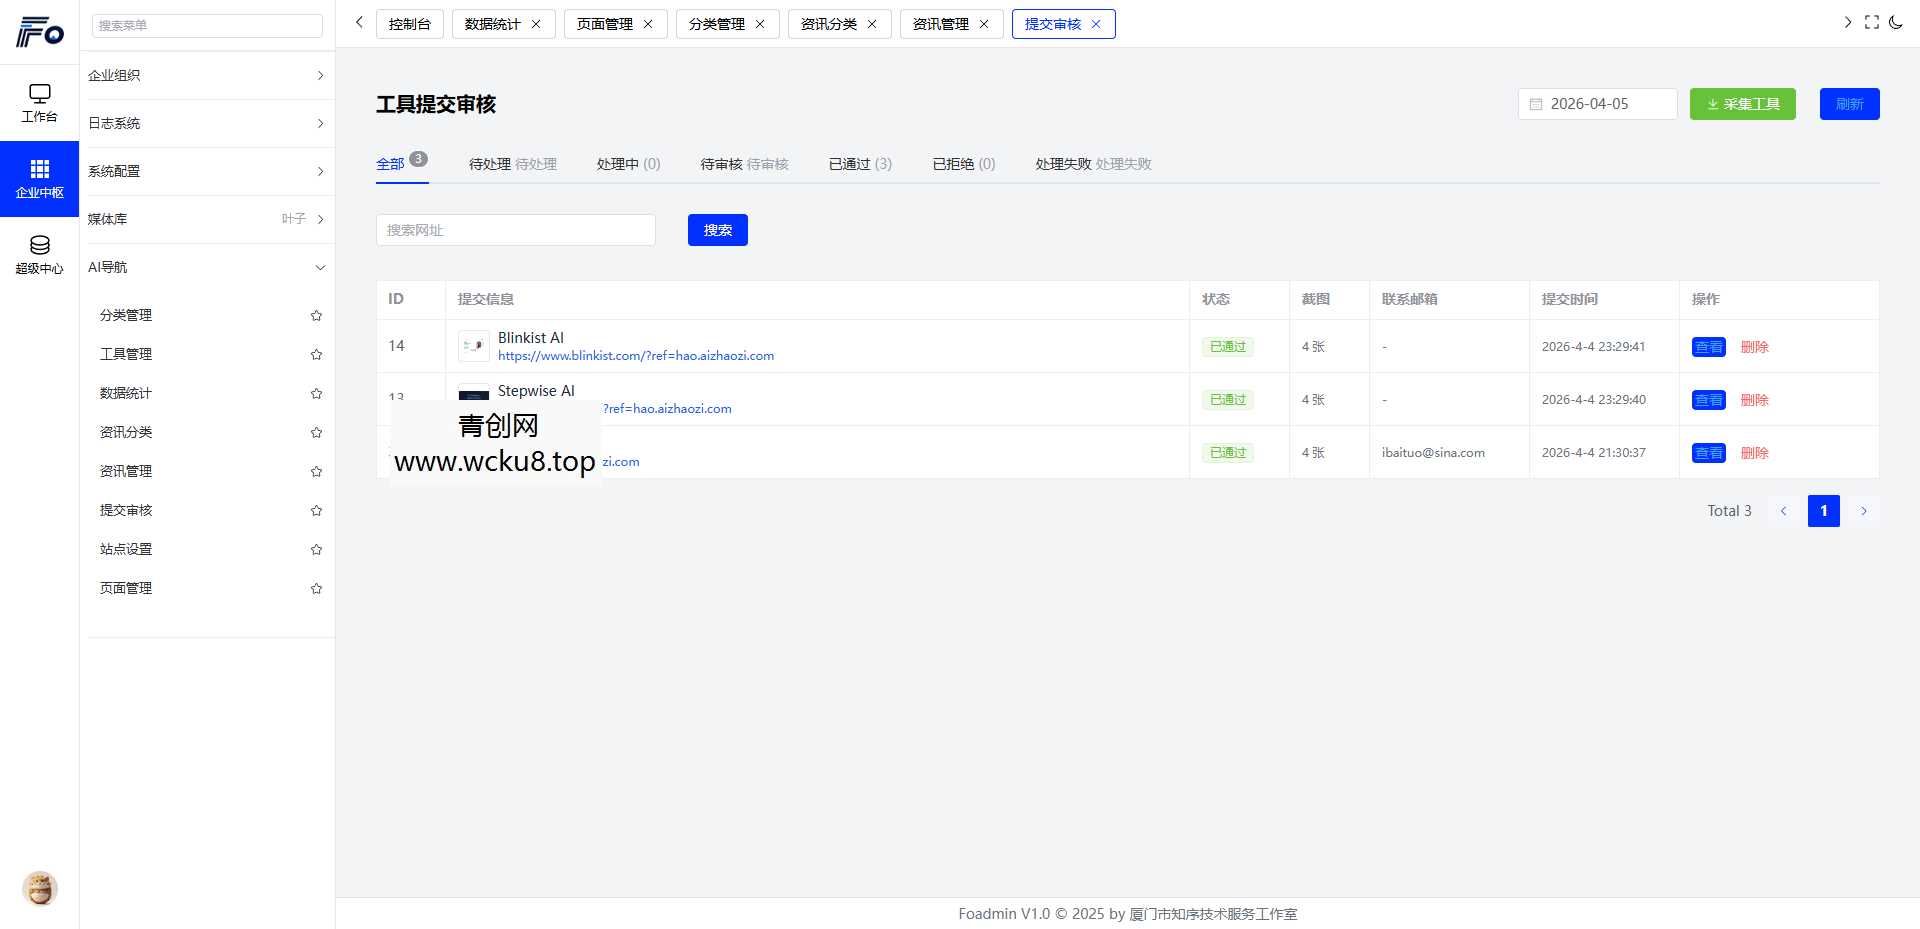Screen dimensions: 1920x929
Task: Go to next page with the arrow
Action: pyautogui.click(x=1864, y=511)
